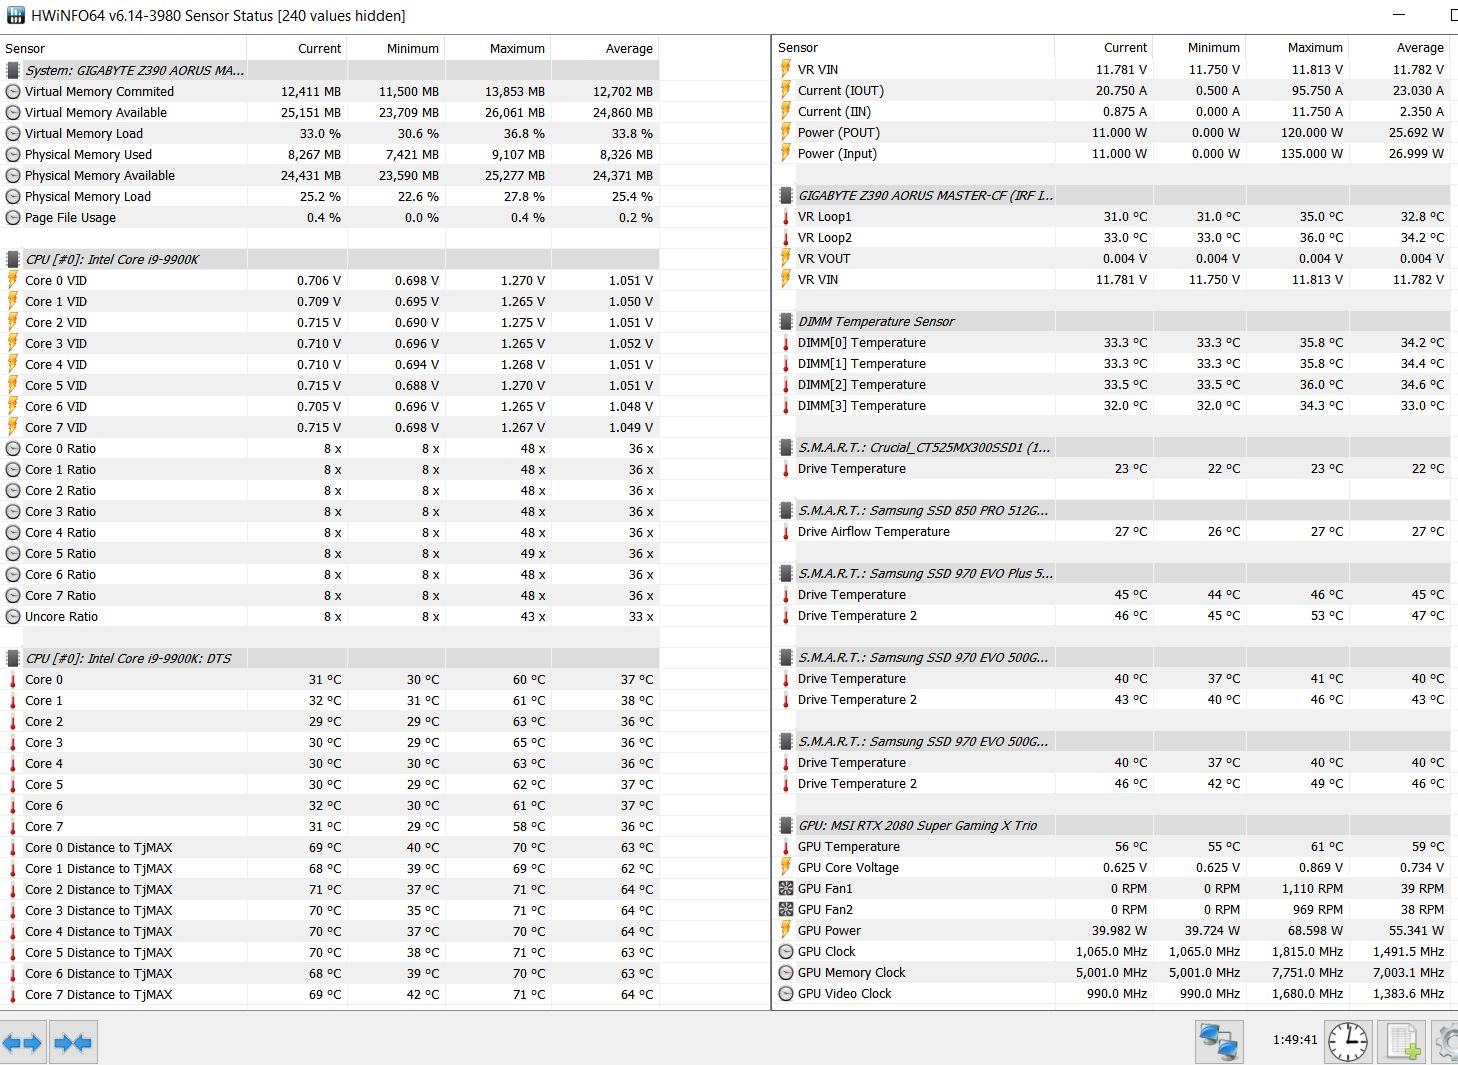The image size is (1458, 1065).
Task: Click lightning icon beside Core 0 VID
Action: tap(13, 280)
